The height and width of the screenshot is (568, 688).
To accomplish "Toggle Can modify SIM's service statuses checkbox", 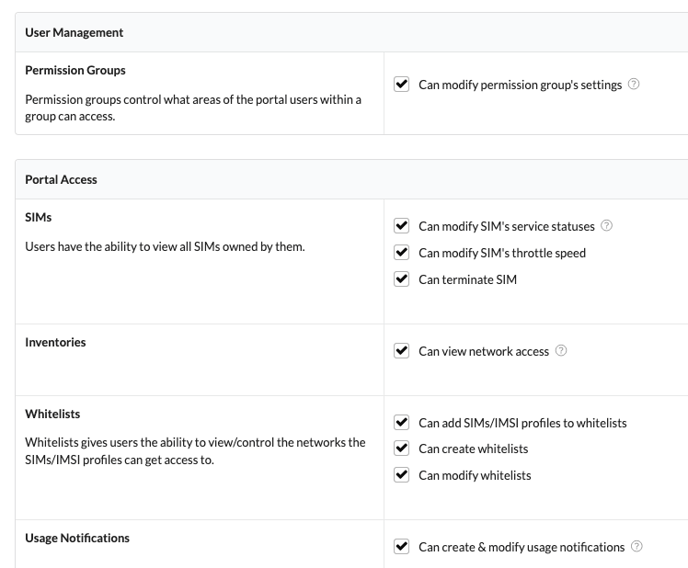I will click(x=402, y=226).
